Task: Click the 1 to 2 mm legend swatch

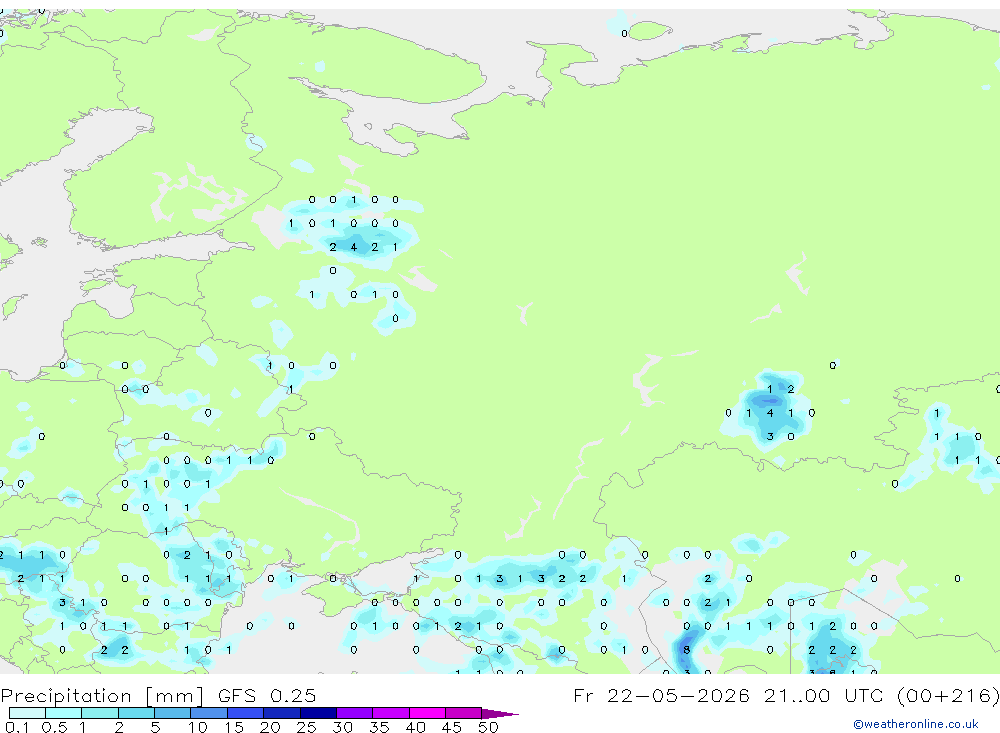Action: [99, 713]
